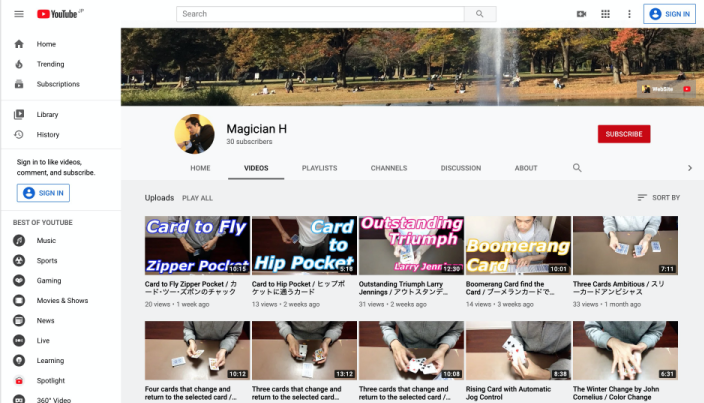Screen dimensions: 704x403
Task: Click the Live icon in sidebar
Action: 19,340
